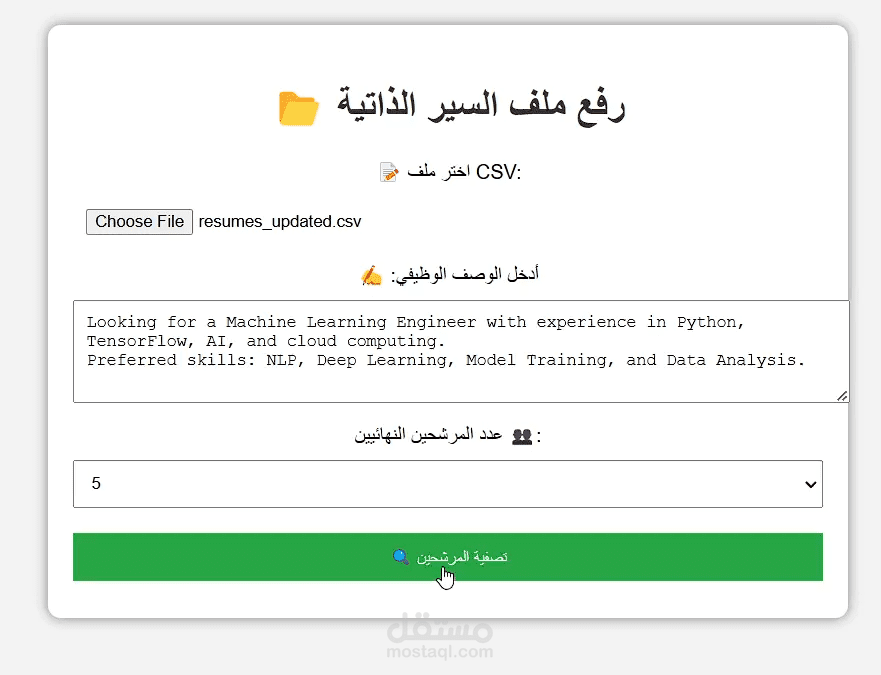Select the value 5 in the combo box
The width and height of the screenshot is (881, 675).
click(x=96, y=483)
